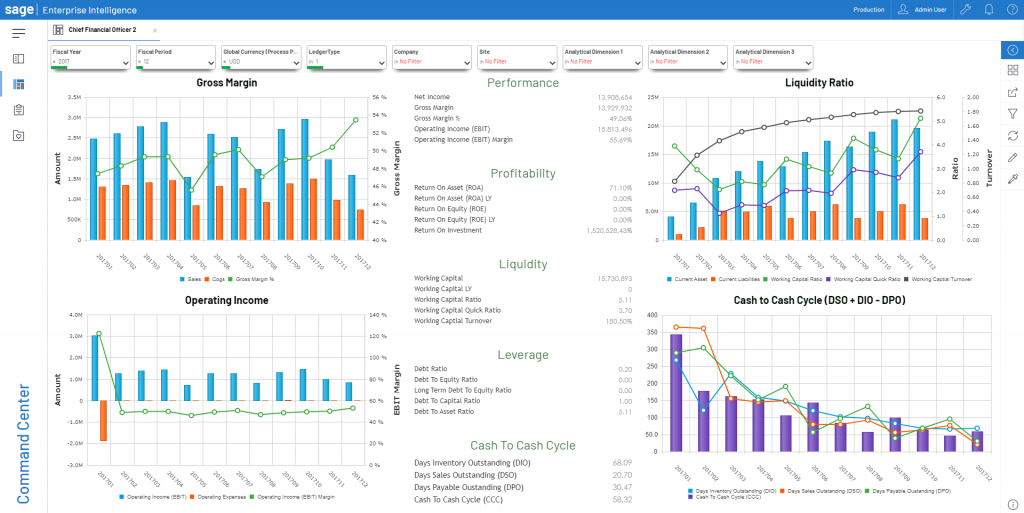This screenshot has height=513, width=1024.
Task: Open the hamburger navigation menu
Action: pos(18,33)
